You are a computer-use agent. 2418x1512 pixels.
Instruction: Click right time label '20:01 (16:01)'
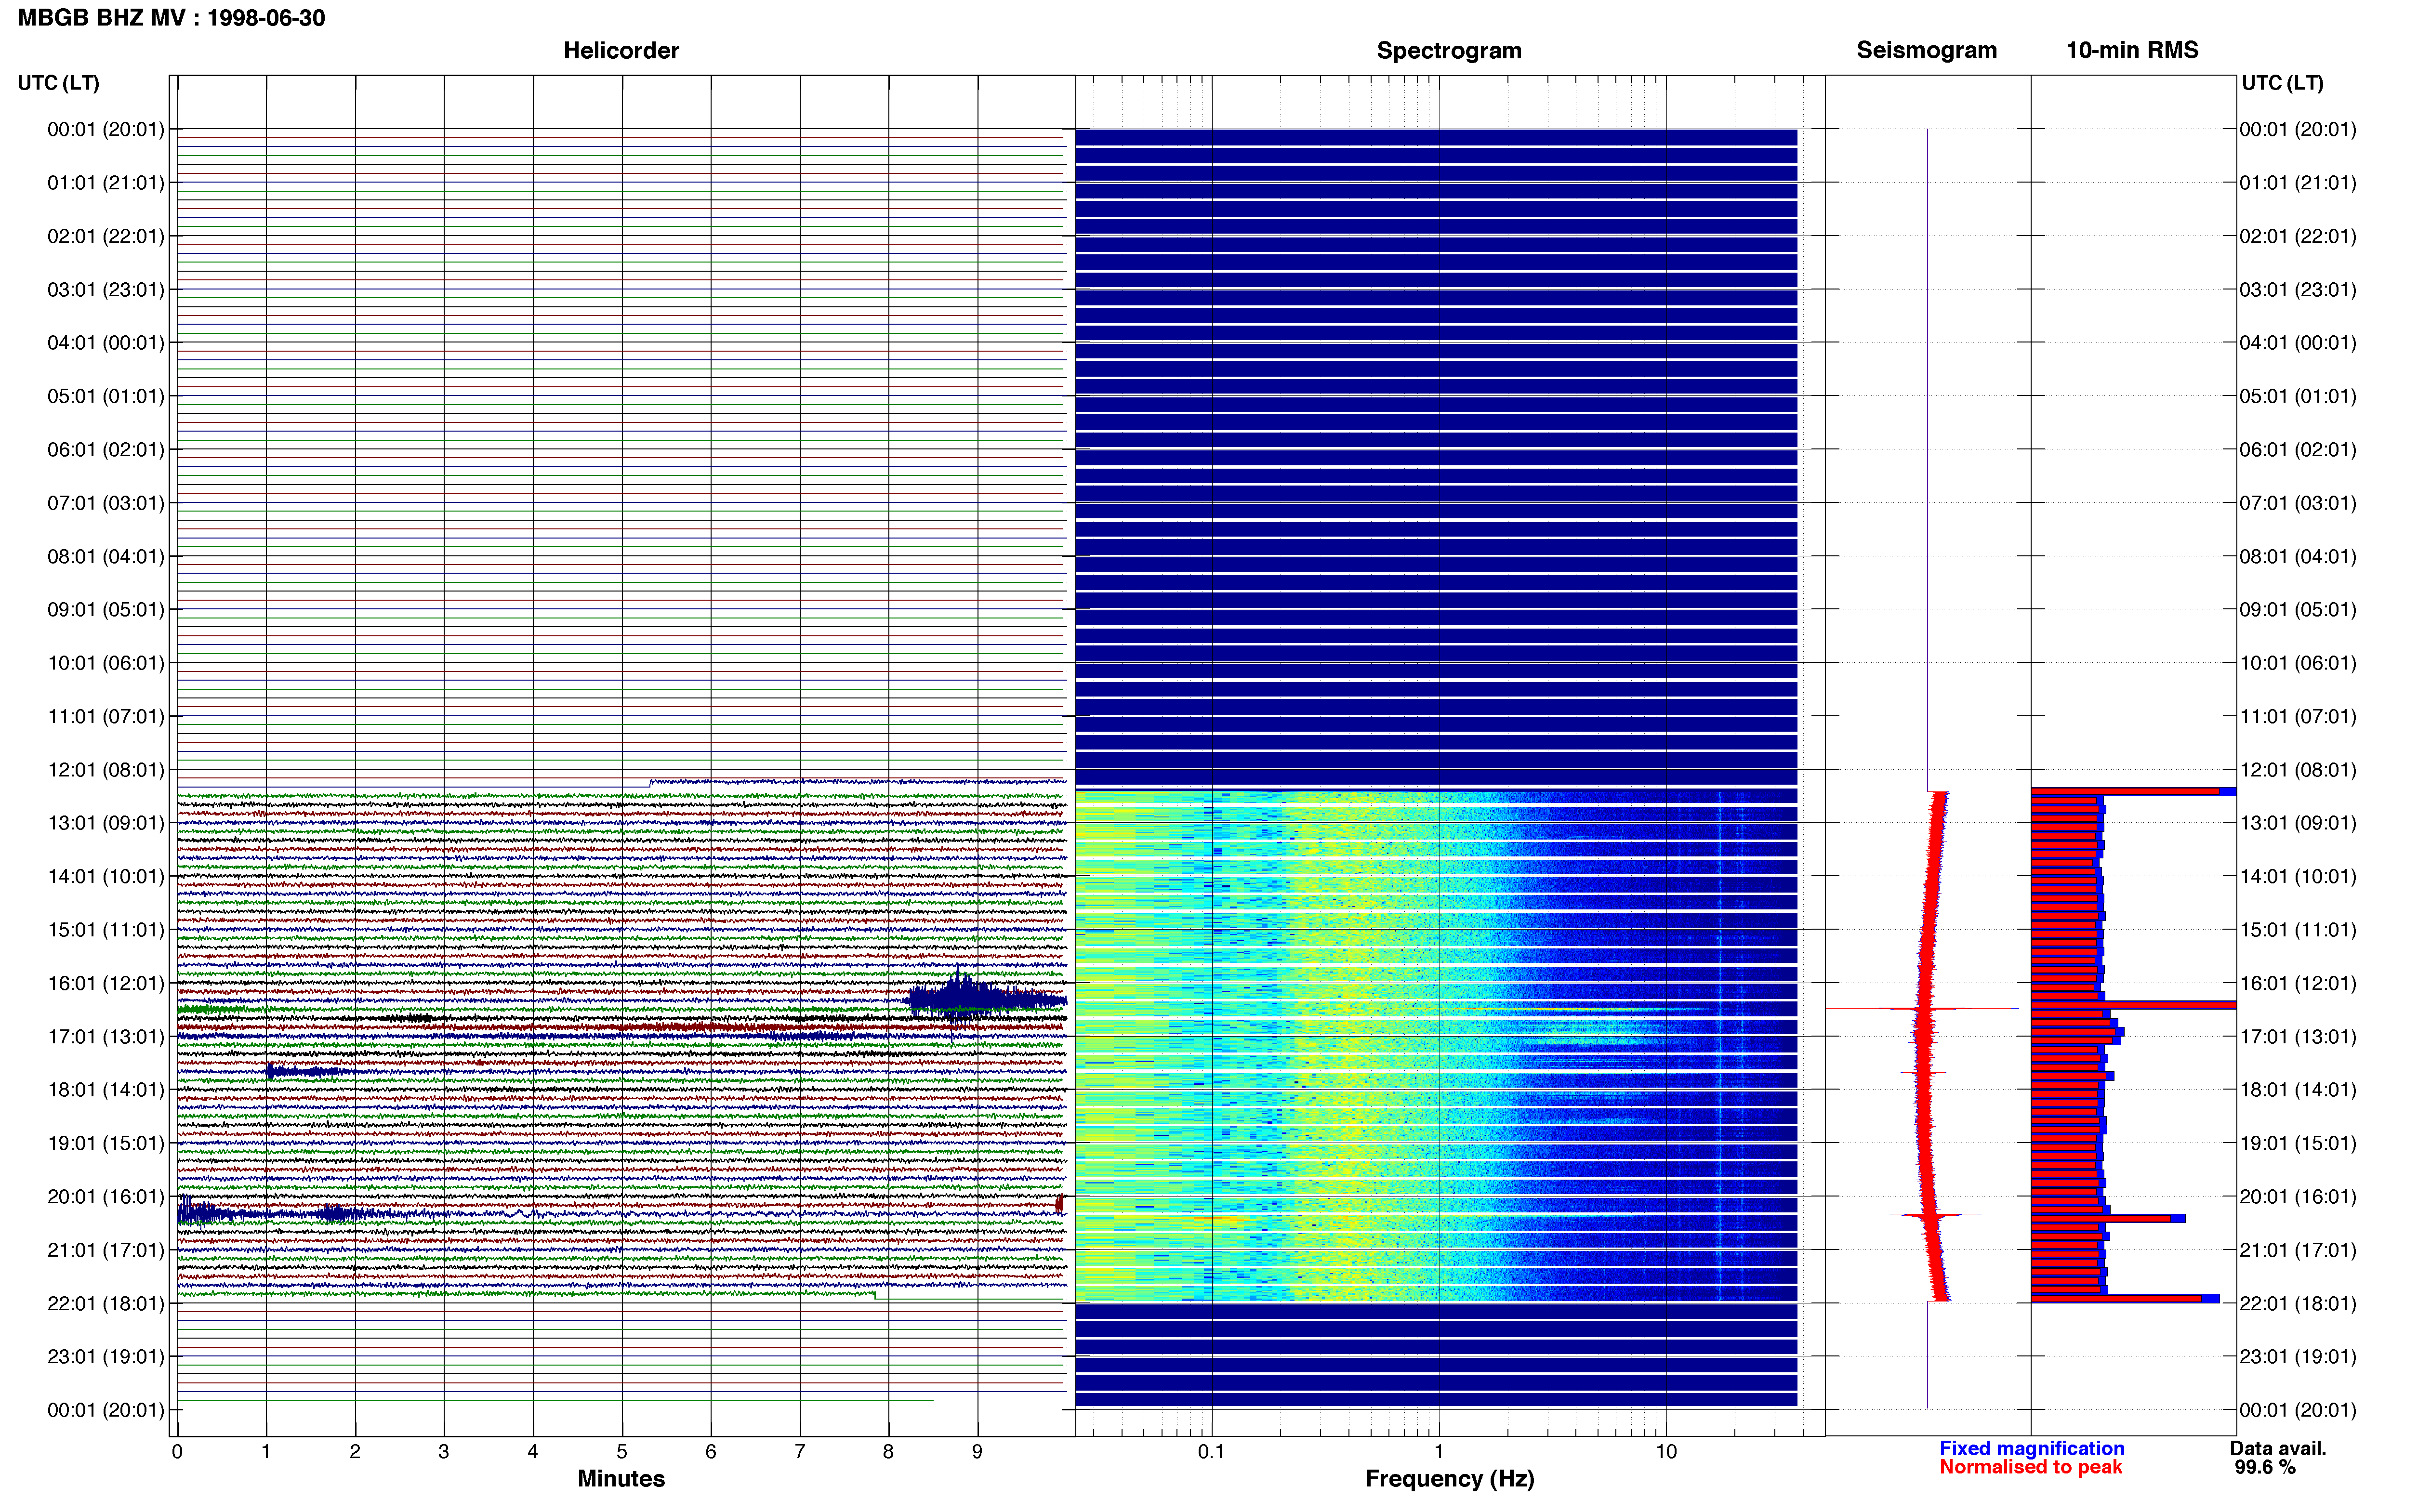2298,1196
